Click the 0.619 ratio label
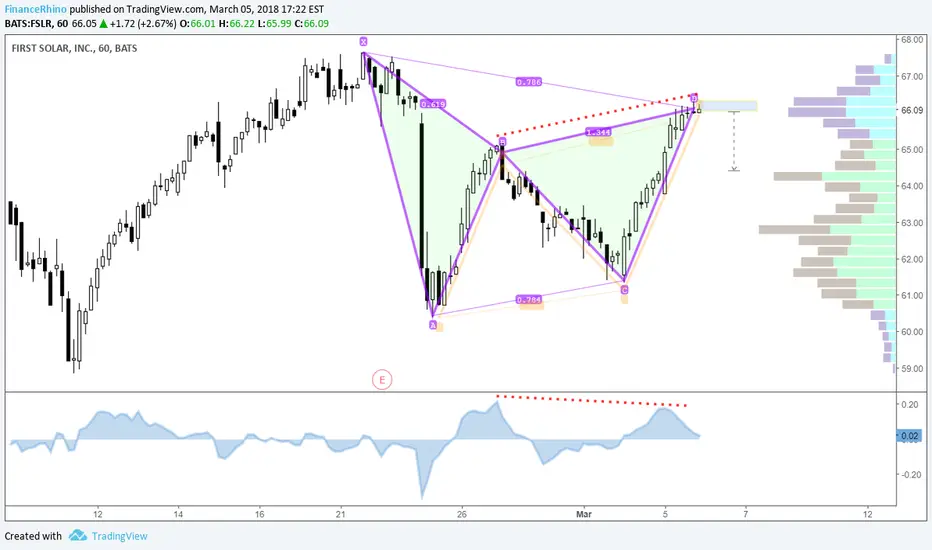This screenshot has width=932, height=550. 433,104
